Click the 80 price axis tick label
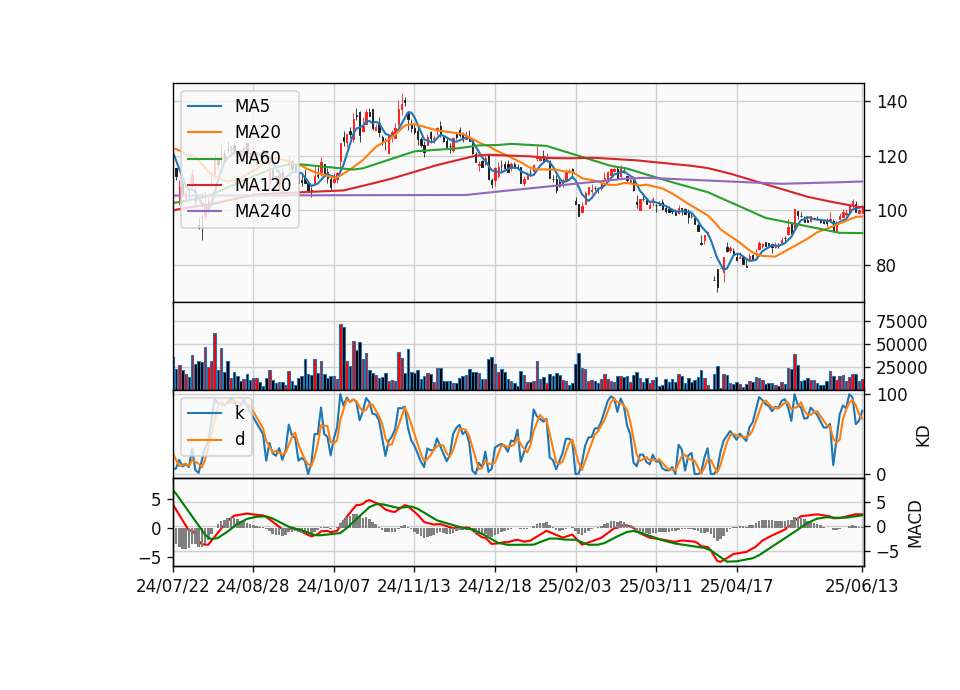The height and width of the screenshot is (690, 960). (887, 266)
